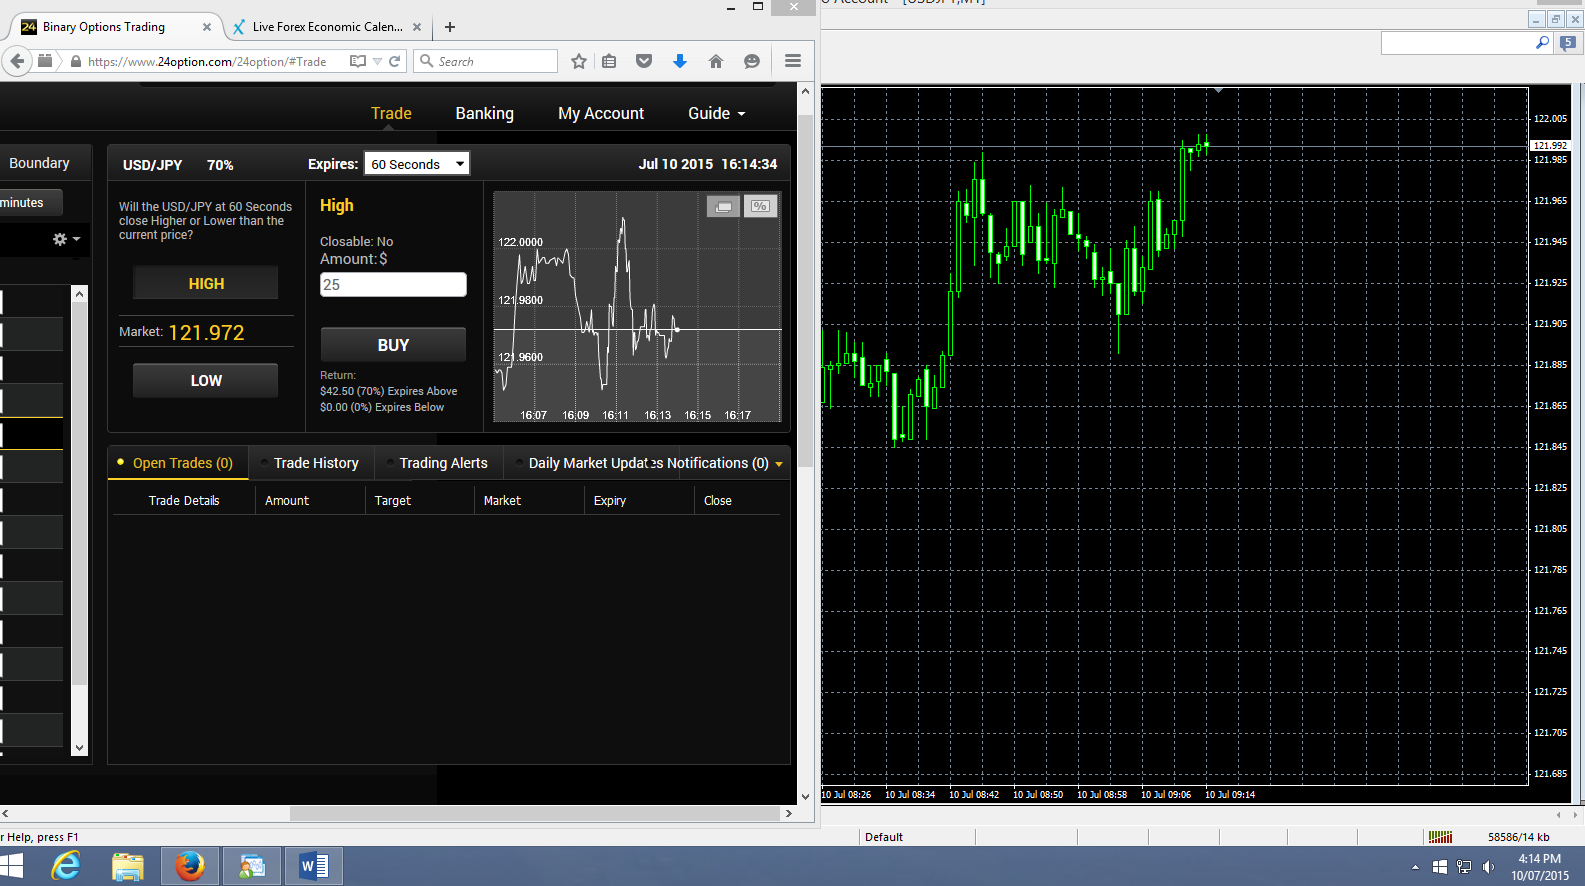Open Microsoft Word from taskbar
Screen dimensions: 1585x886
tap(313, 866)
